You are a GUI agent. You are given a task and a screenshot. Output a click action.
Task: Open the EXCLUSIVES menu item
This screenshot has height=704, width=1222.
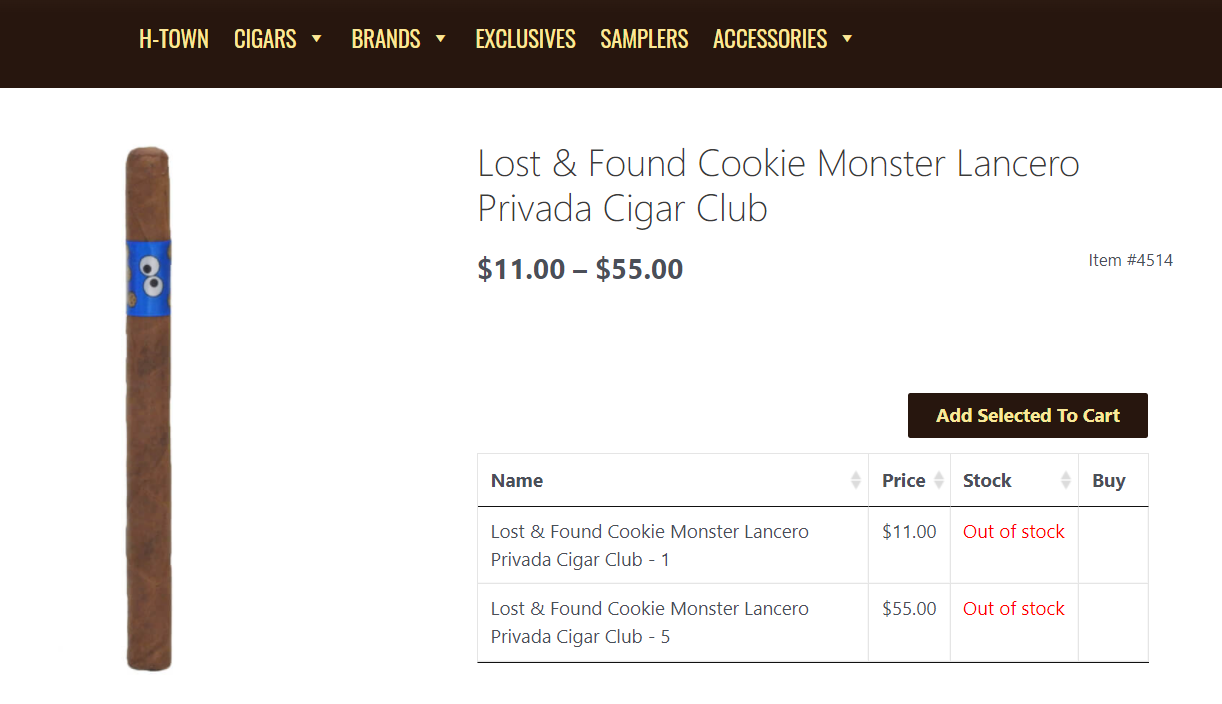pyautogui.click(x=525, y=39)
